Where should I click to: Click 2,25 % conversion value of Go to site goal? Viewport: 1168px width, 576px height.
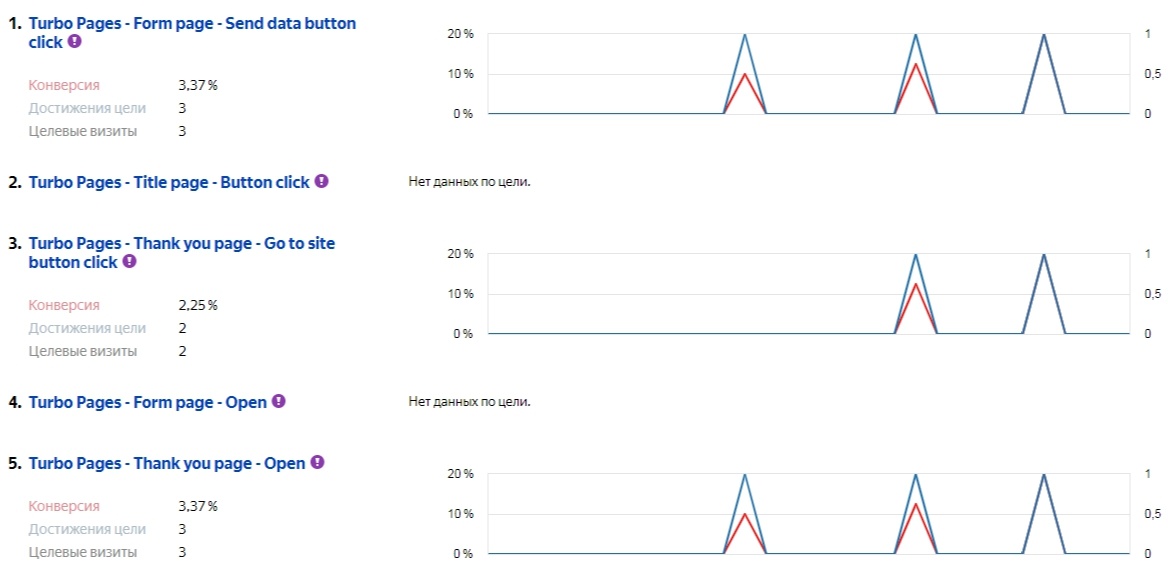point(197,305)
